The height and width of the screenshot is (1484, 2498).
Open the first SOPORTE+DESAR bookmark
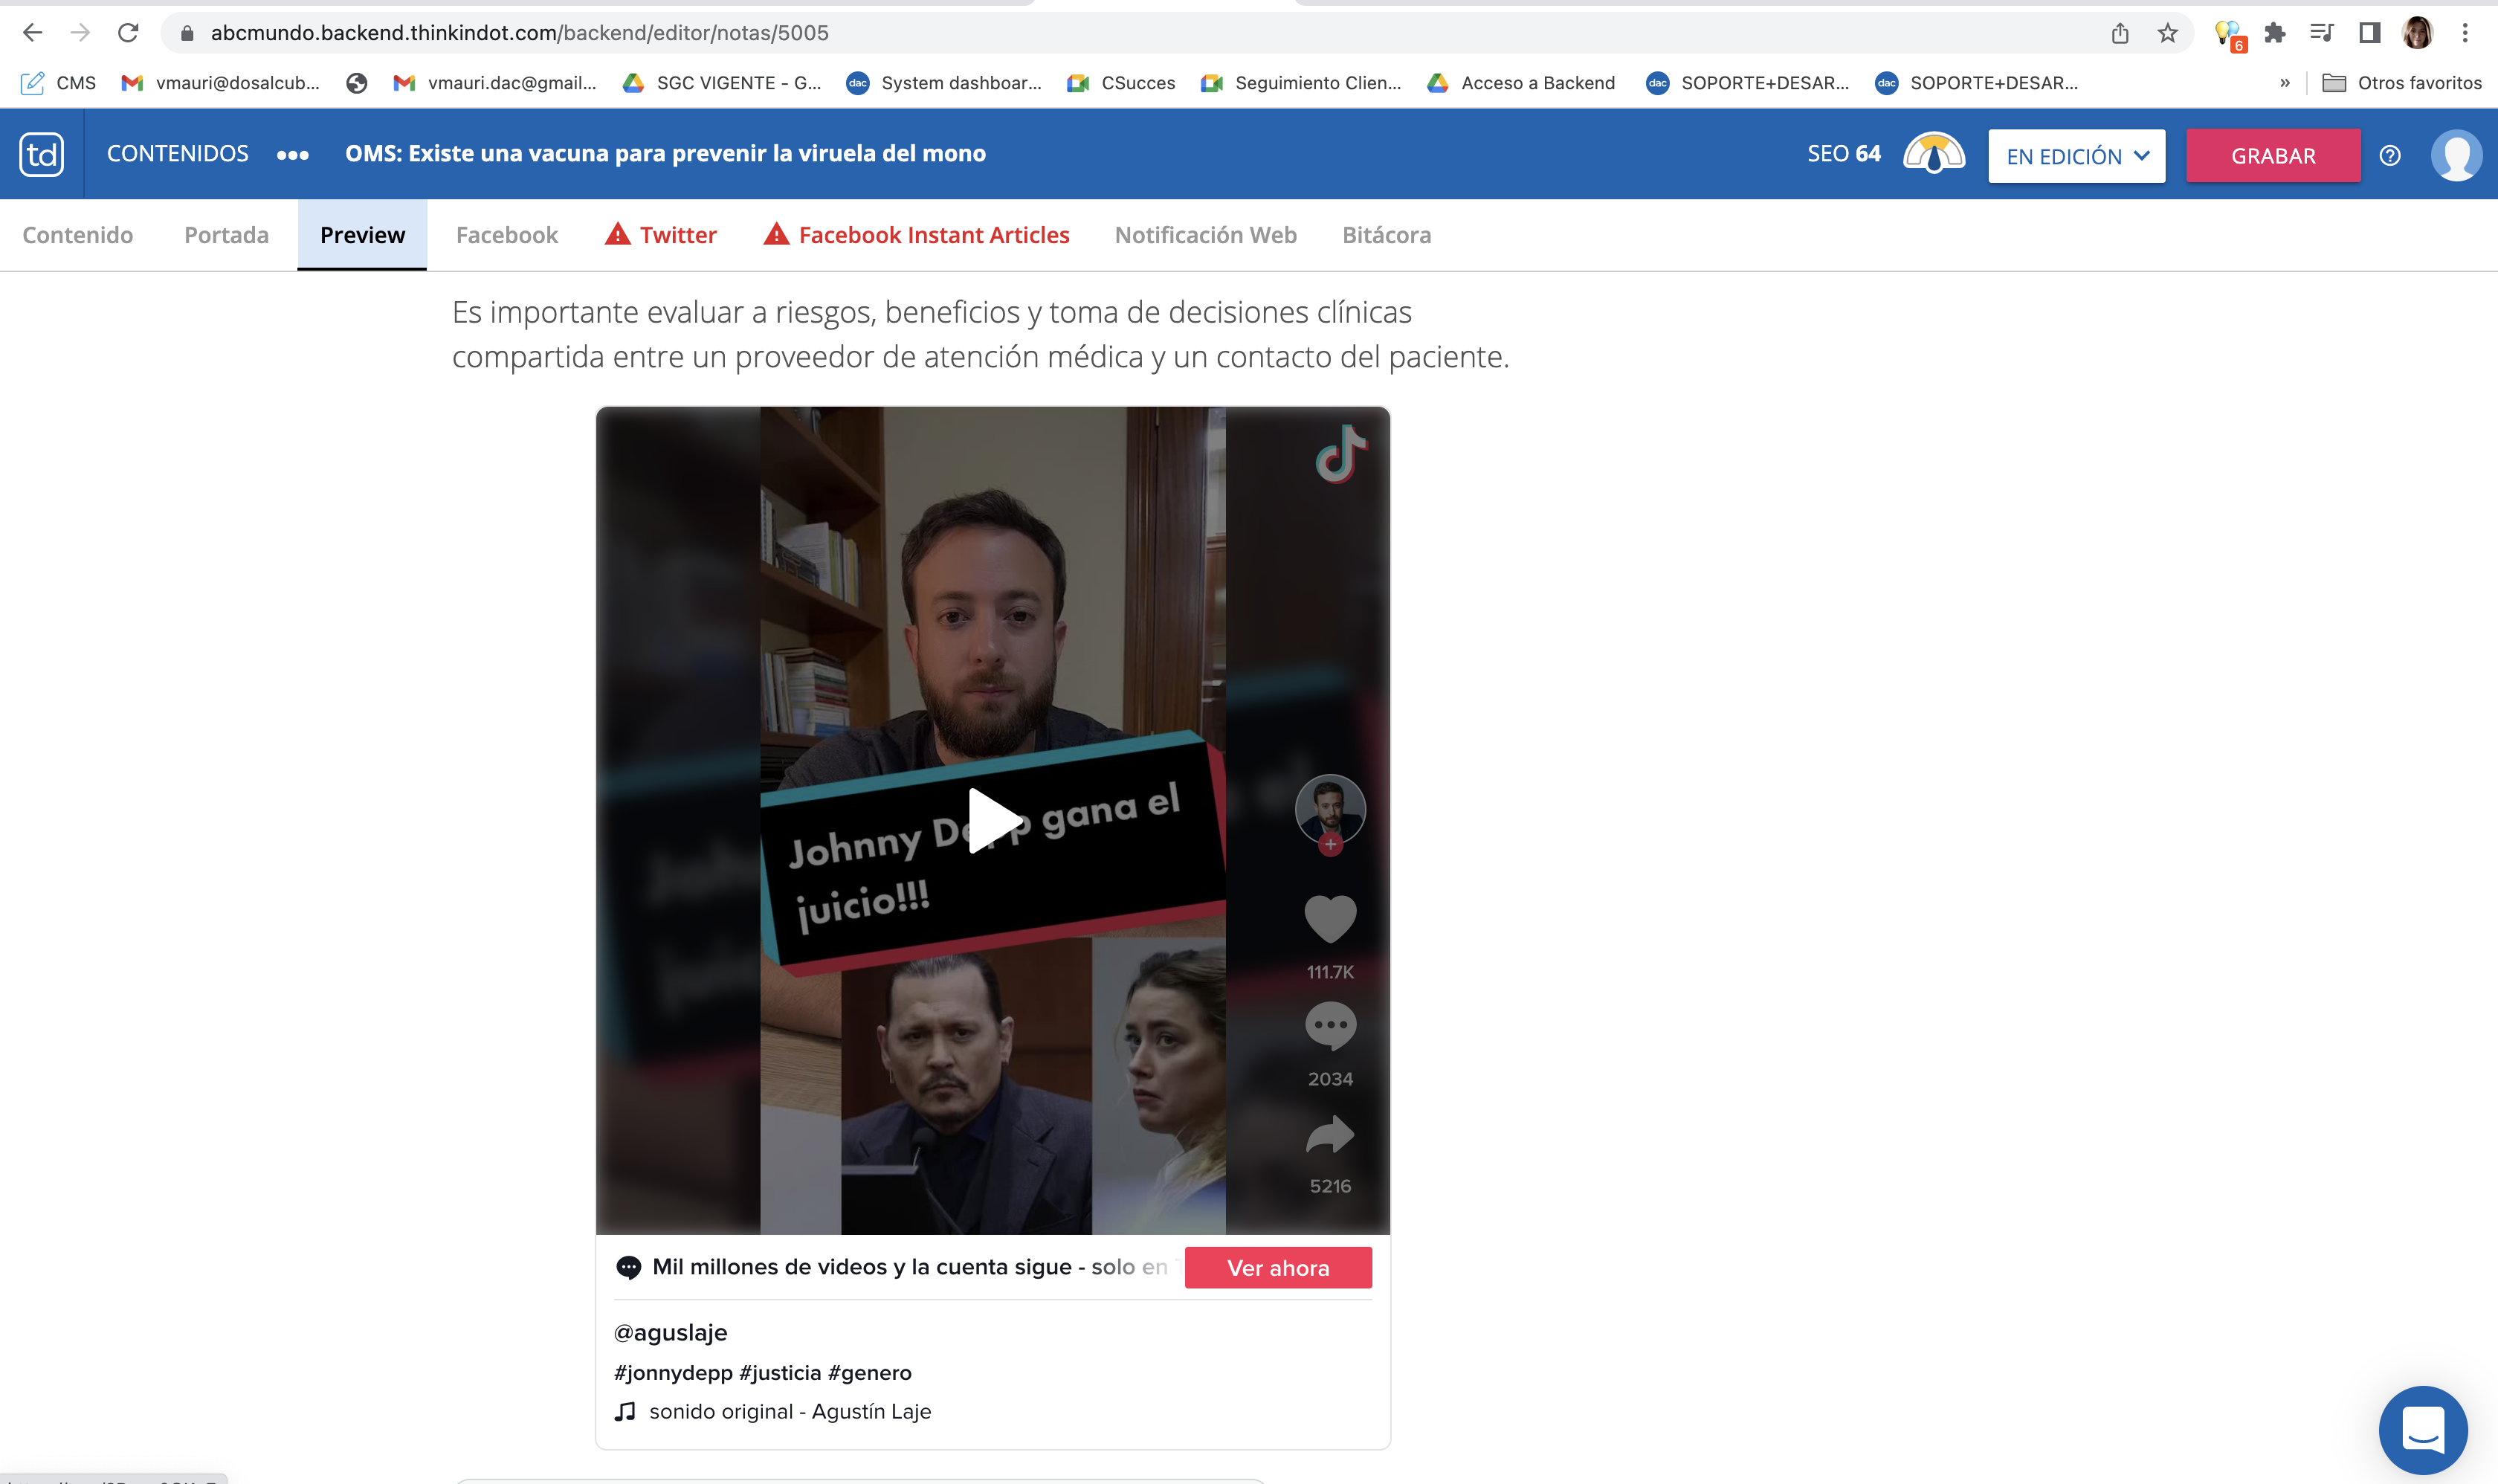(x=1748, y=83)
